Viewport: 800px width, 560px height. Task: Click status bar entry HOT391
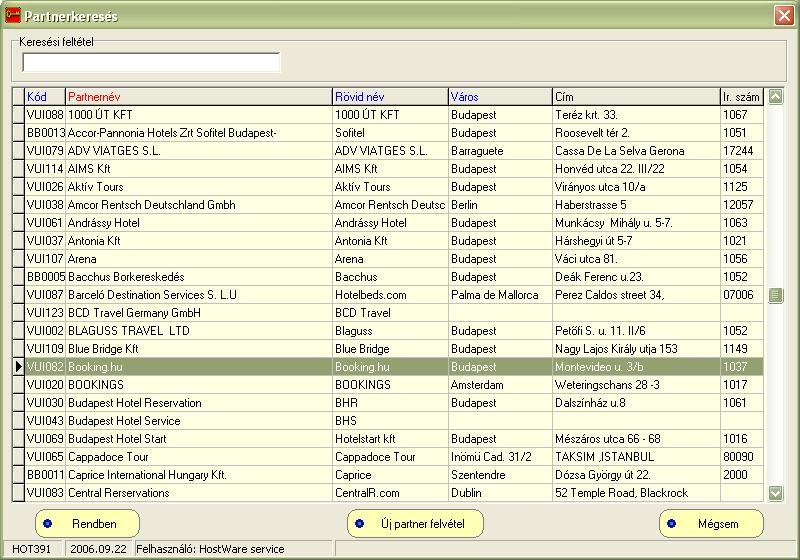(x=31, y=549)
